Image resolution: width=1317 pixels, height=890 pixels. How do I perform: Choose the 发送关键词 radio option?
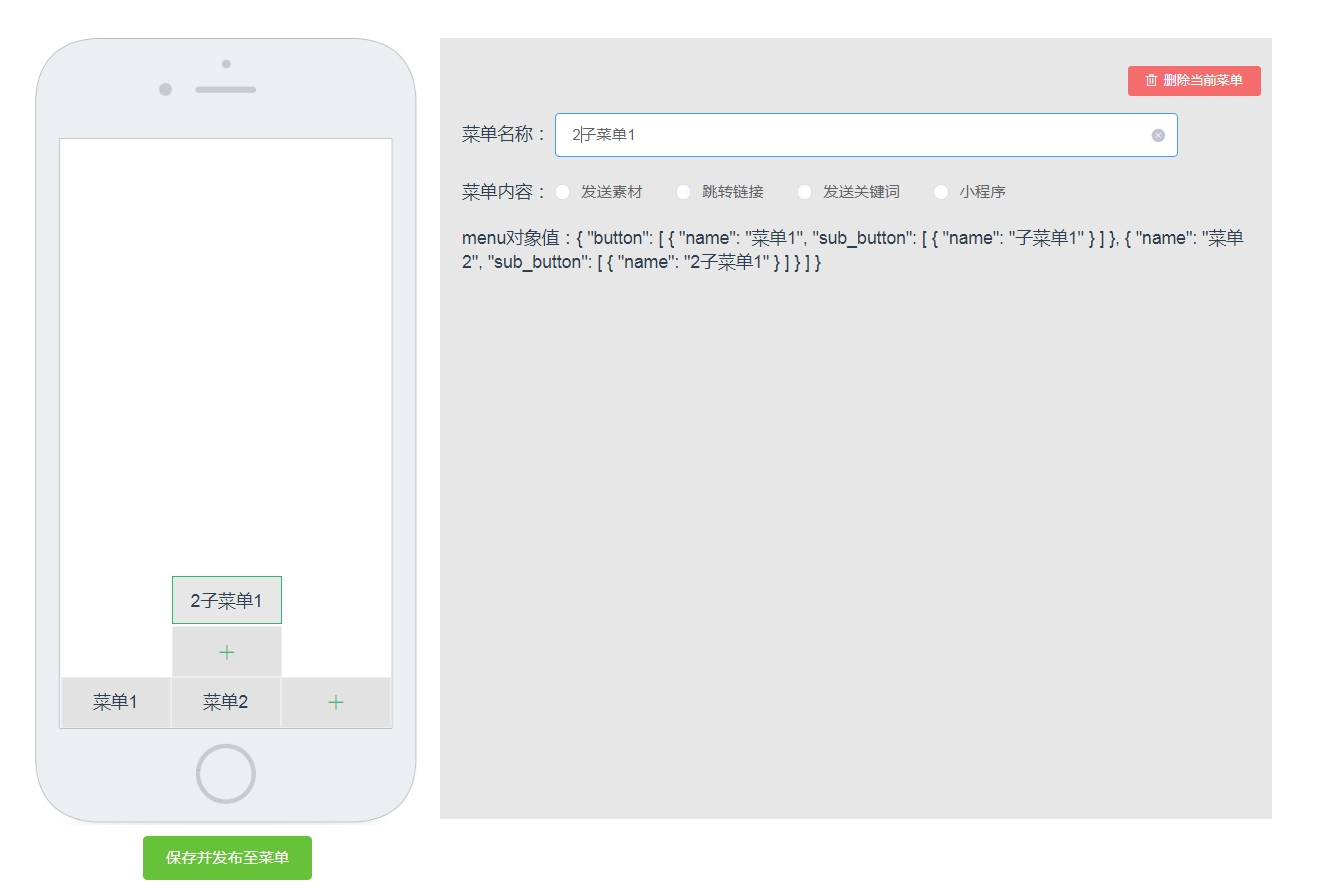pyautogui.click(x=805, y=192)
